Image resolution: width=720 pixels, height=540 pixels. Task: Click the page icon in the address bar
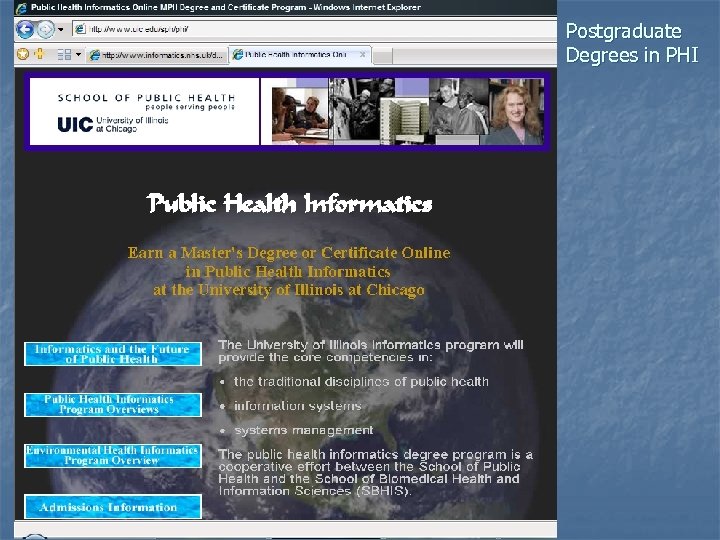pos(80,29)
